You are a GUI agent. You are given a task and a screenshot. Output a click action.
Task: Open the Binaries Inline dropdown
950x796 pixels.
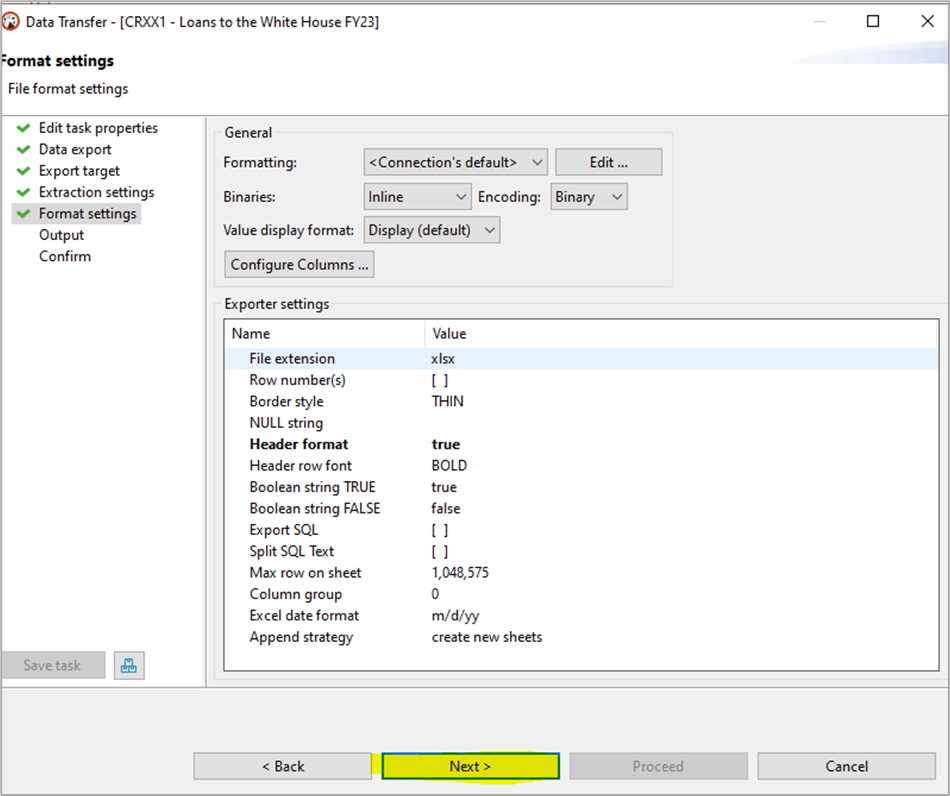click(x=417, y=197)
